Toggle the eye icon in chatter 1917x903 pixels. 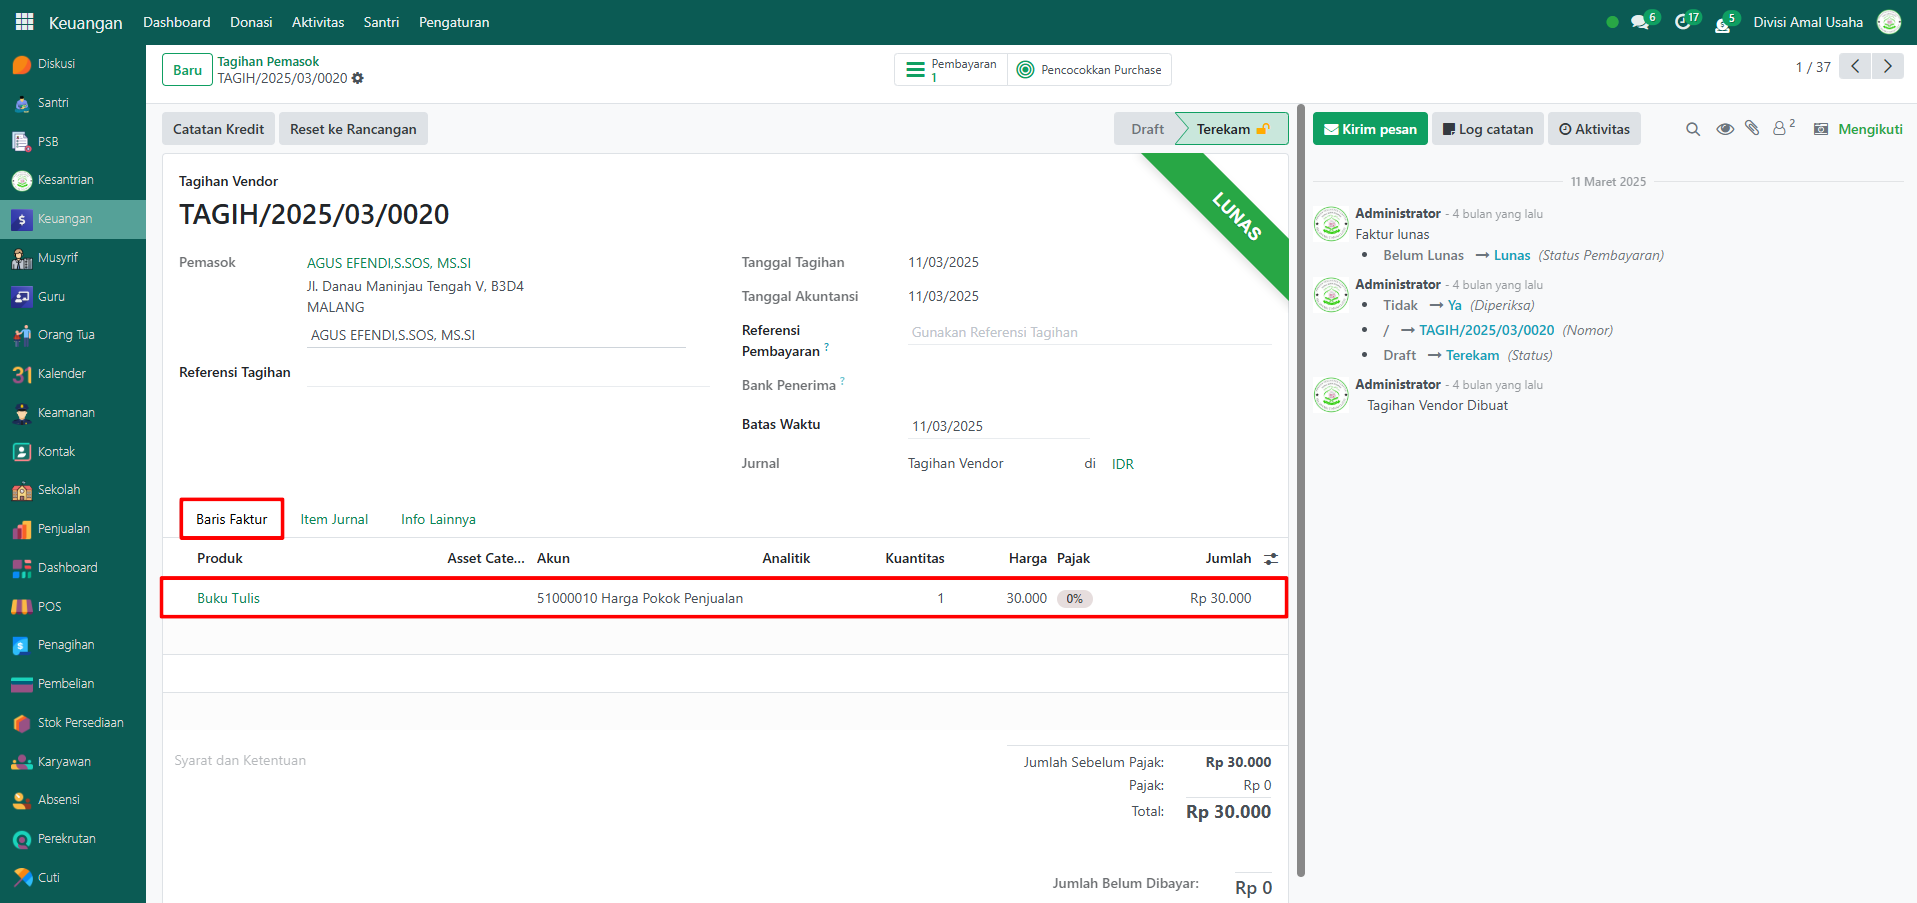[1724, 129]
